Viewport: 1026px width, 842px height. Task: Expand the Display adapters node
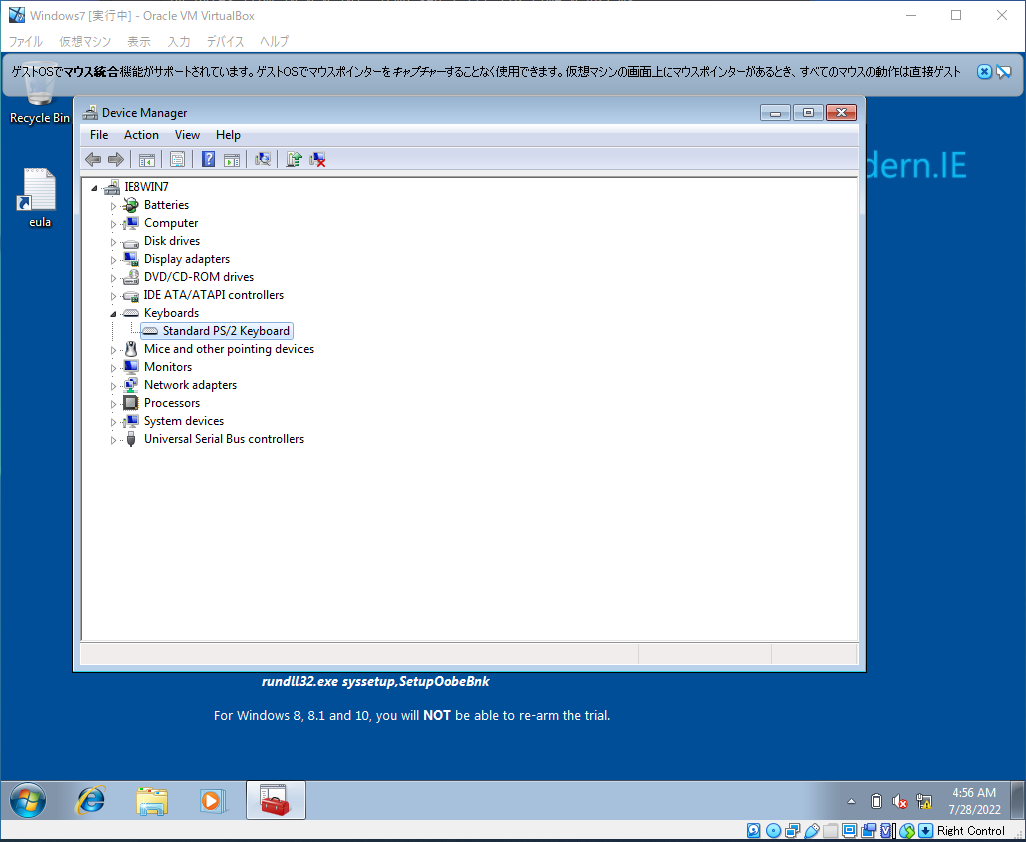click(x=113, y=260)
